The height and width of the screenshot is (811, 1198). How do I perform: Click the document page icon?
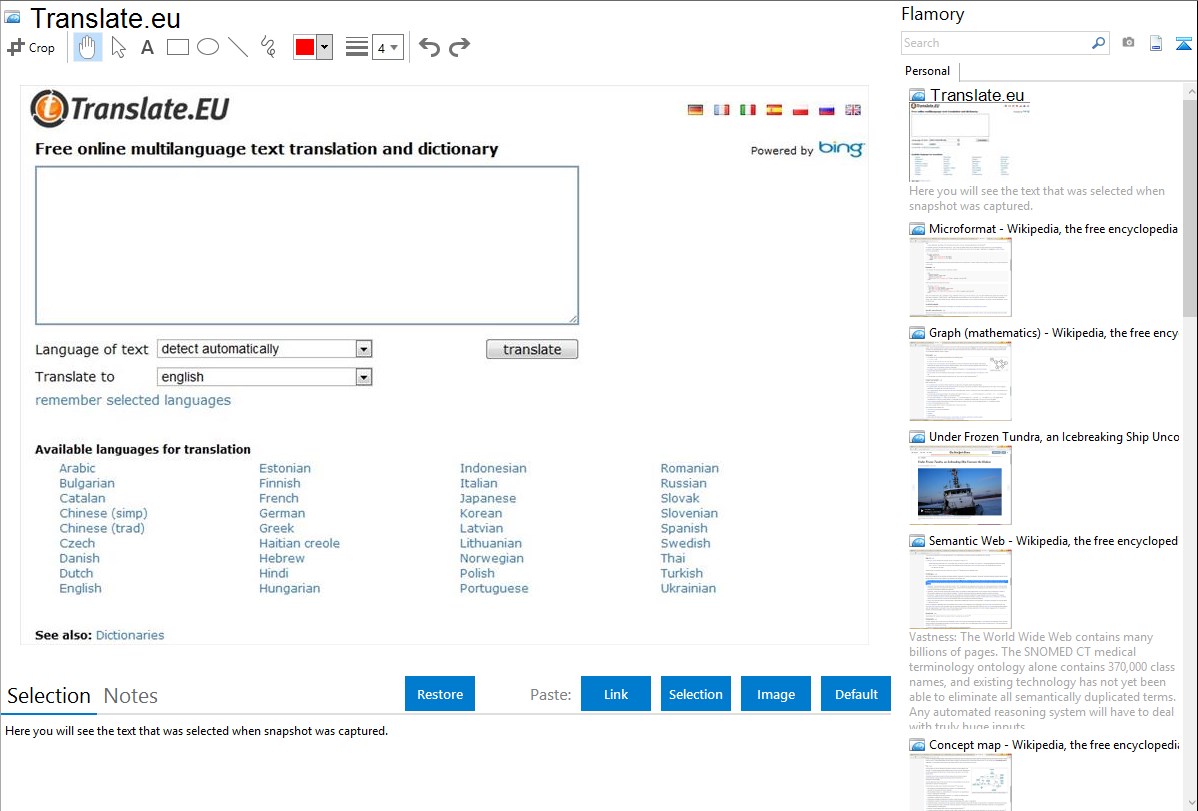point(1156,43)
